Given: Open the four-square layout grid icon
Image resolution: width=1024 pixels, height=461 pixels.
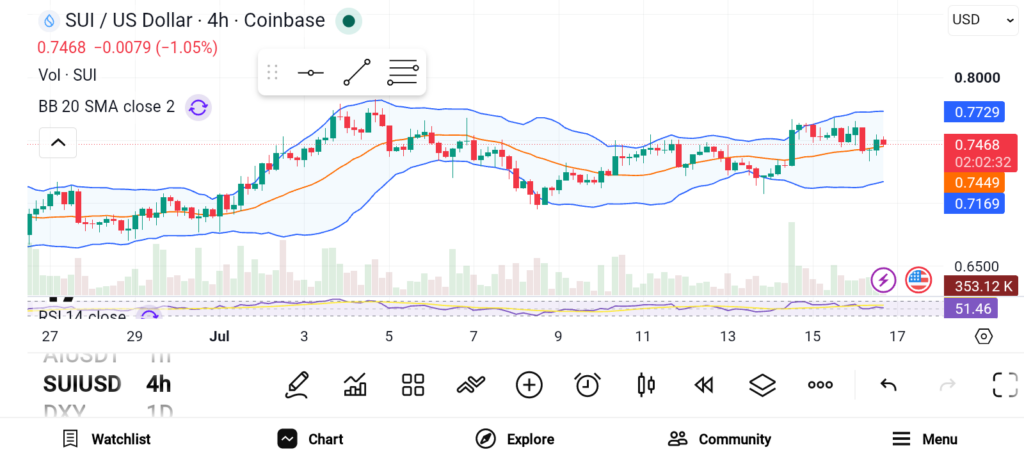Looking at the screenshot, I should click(x=413, y=385).
